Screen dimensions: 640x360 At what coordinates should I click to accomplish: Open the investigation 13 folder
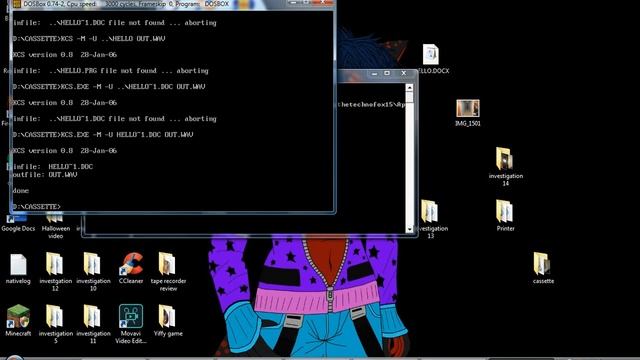[430, 211]
